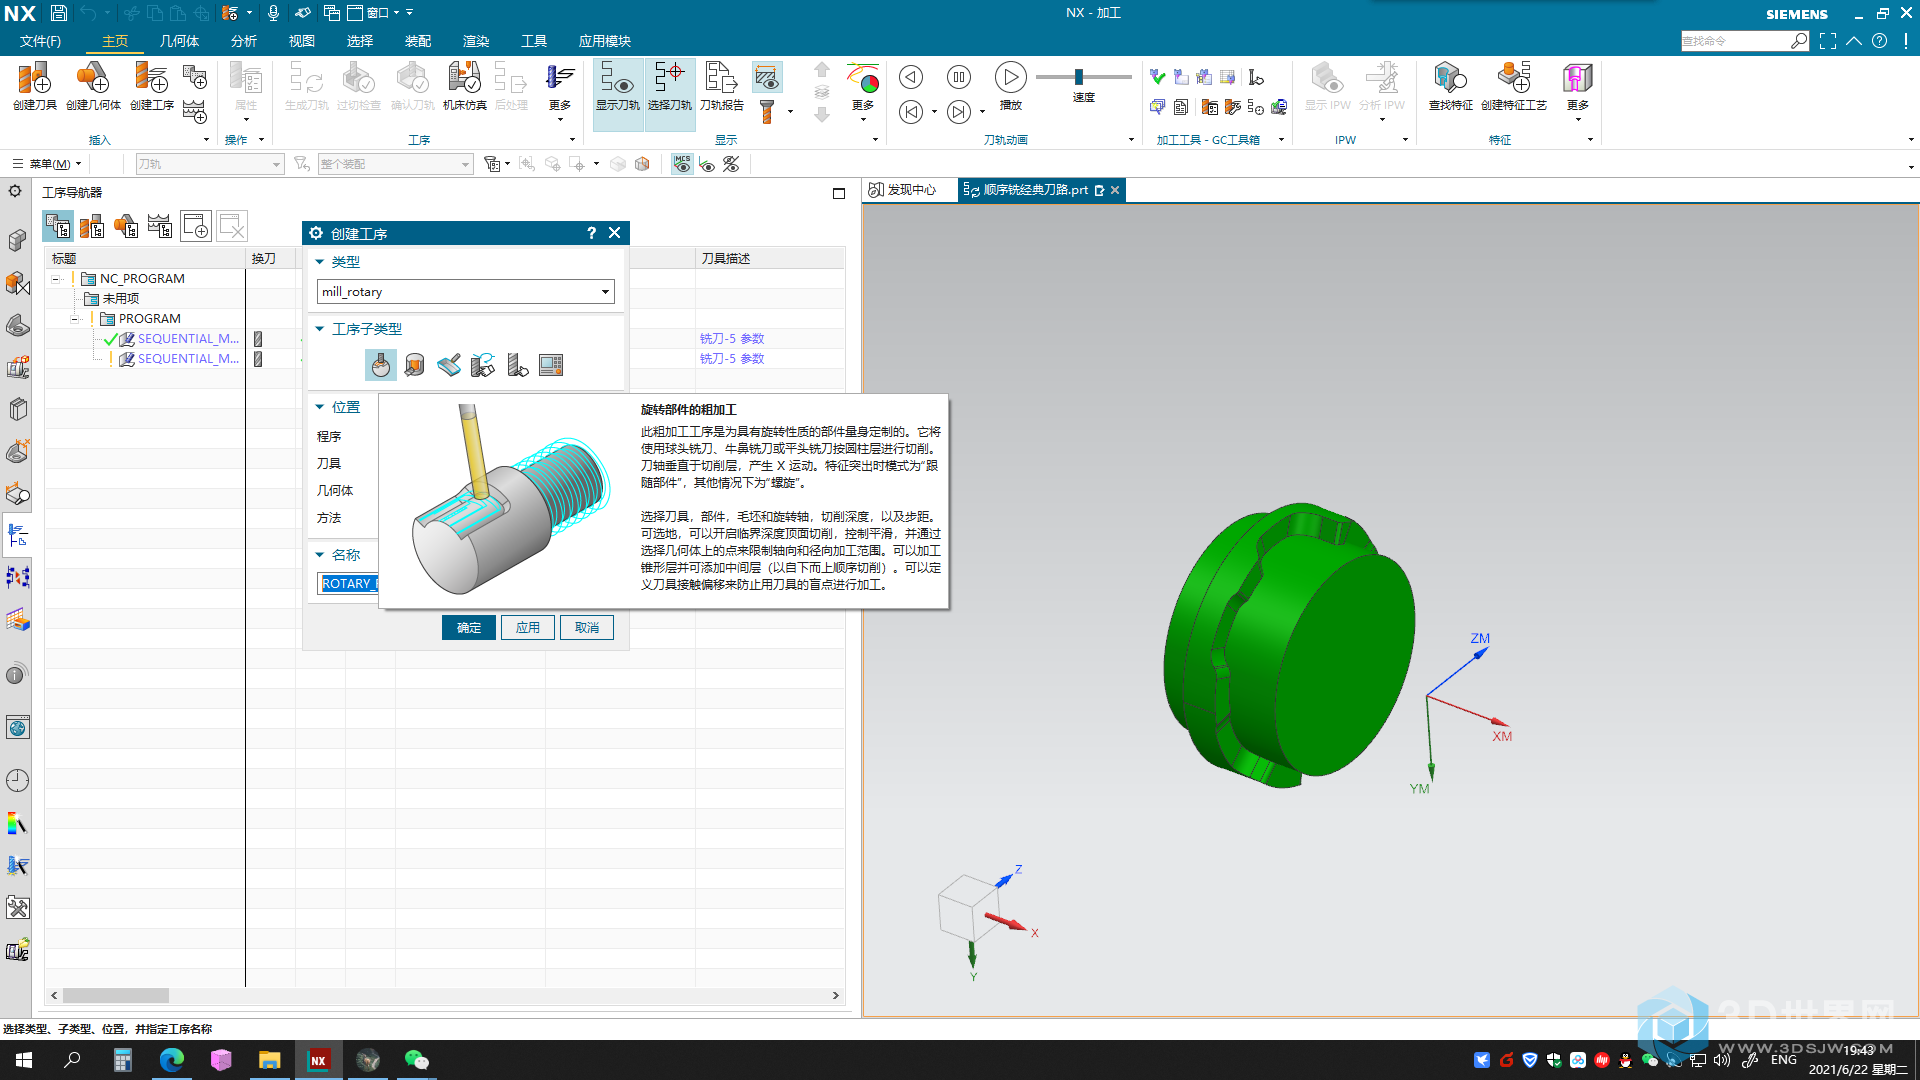1920x1080 pixels.
Task: Click the save icon in title bar
Action: click(59, 13)
